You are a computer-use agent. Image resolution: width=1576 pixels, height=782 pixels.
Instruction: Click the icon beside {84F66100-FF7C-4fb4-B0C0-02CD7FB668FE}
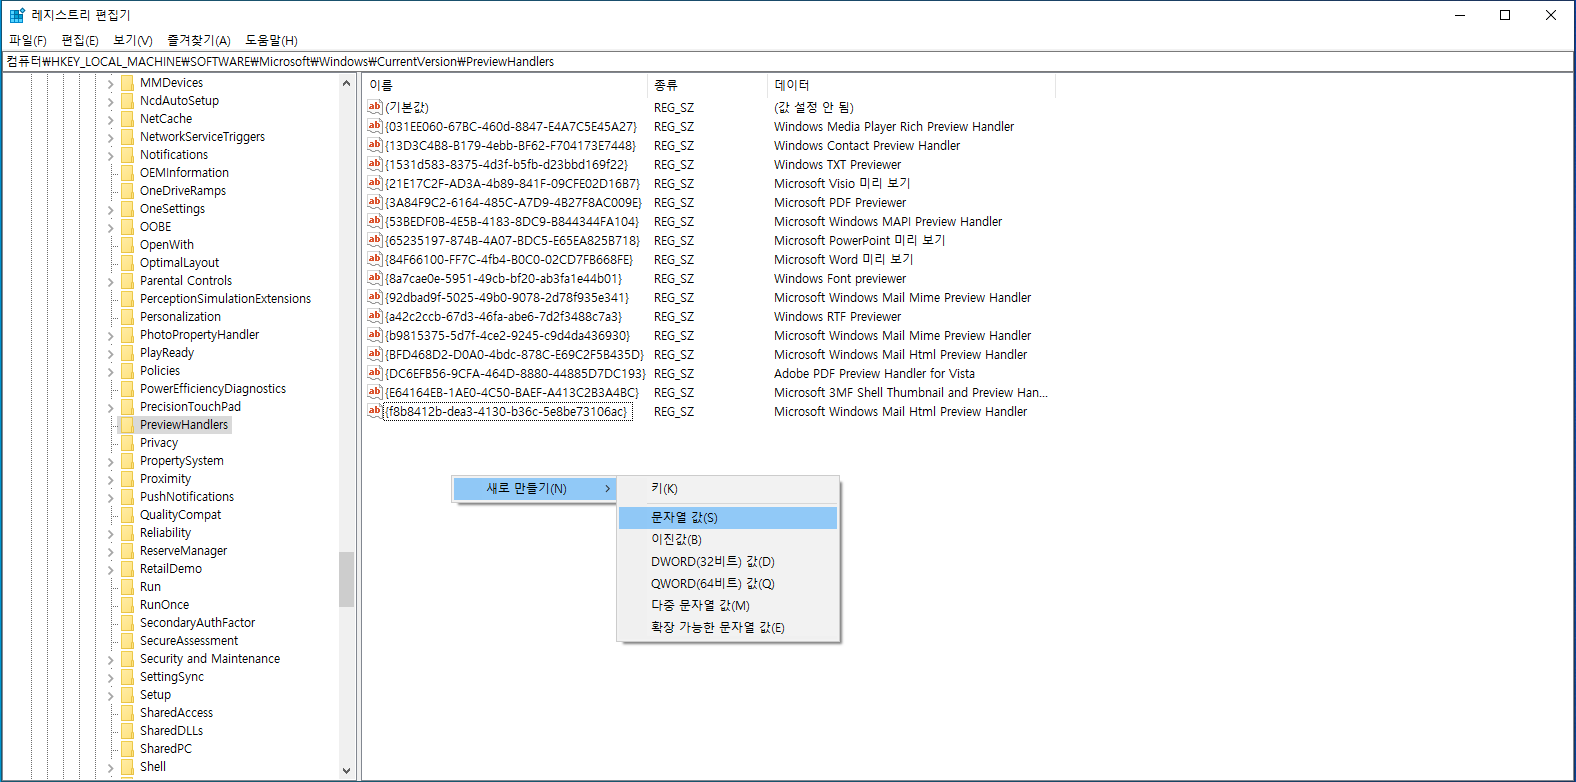375,259
